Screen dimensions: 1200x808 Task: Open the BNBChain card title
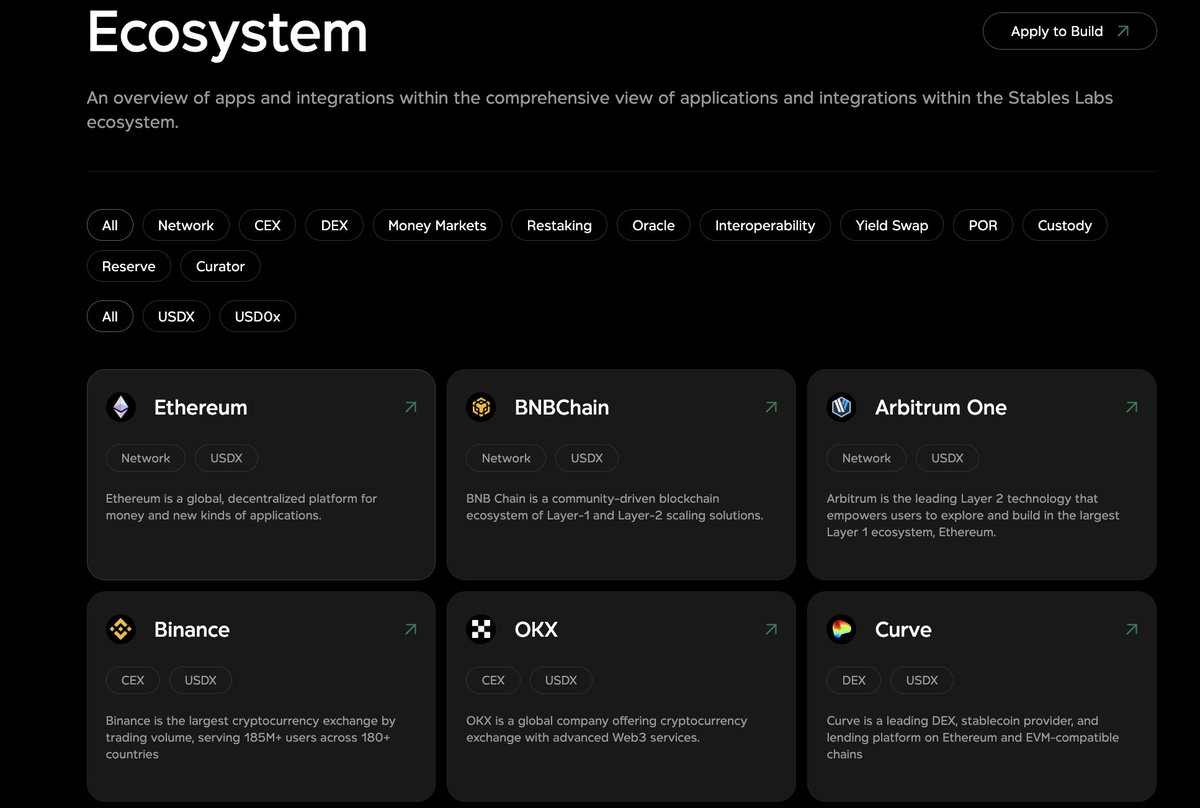point(562,407)
